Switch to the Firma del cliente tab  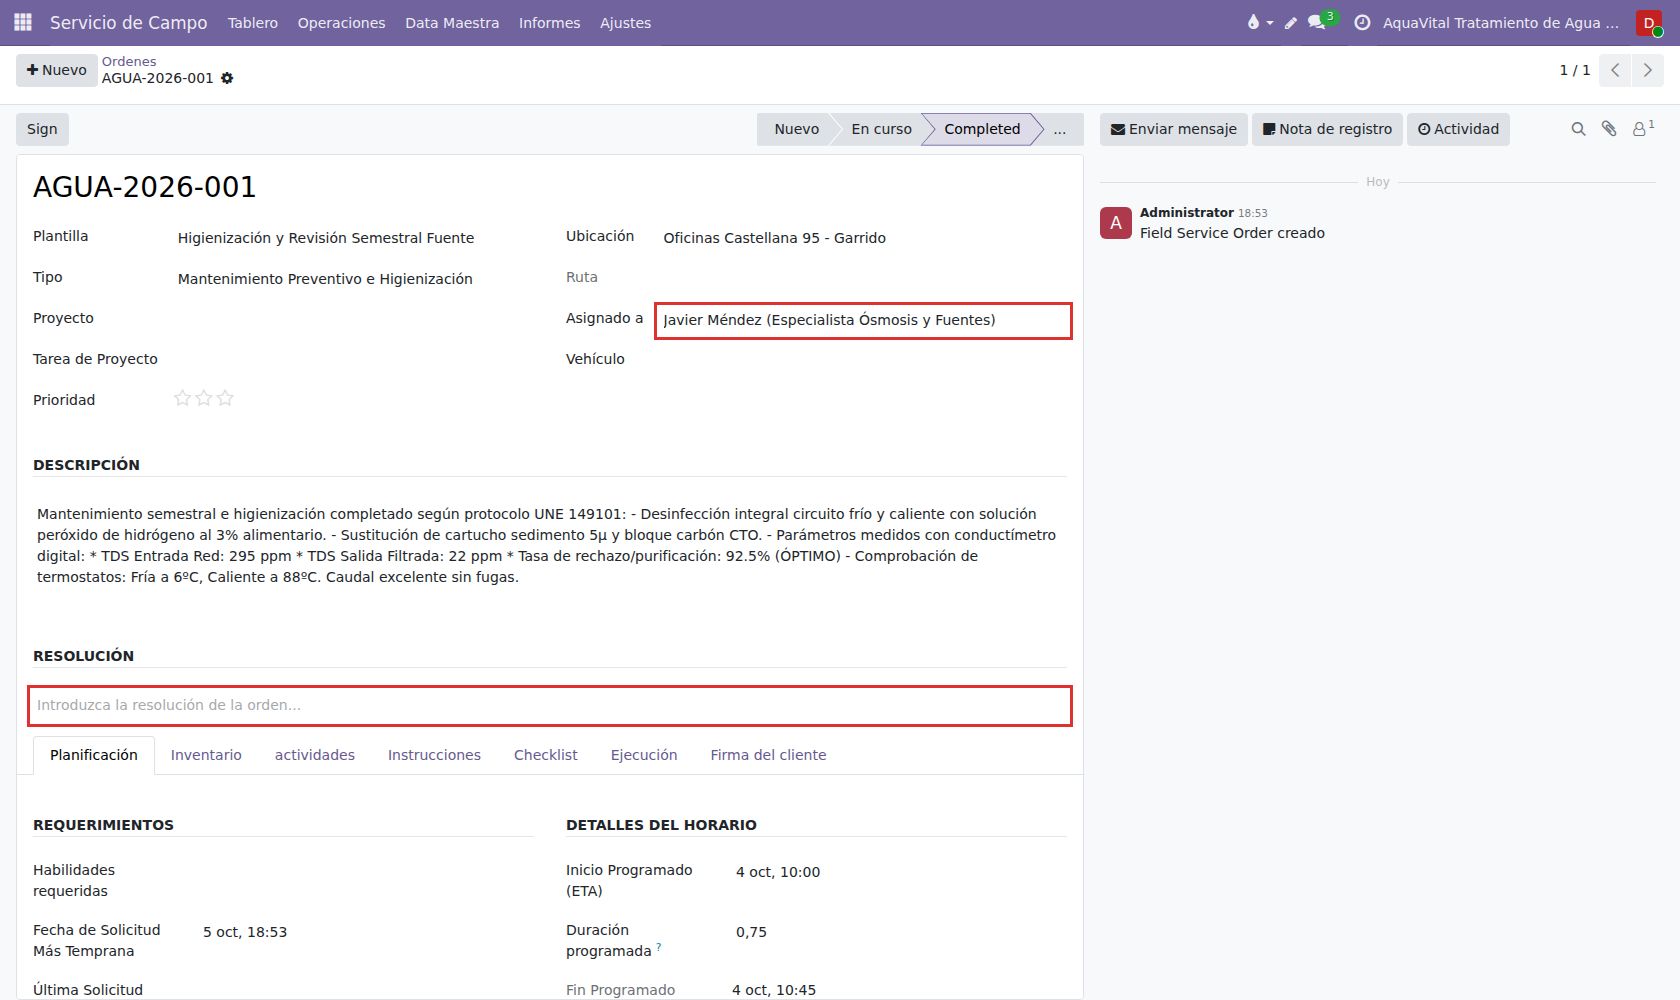tap(768, 755)
